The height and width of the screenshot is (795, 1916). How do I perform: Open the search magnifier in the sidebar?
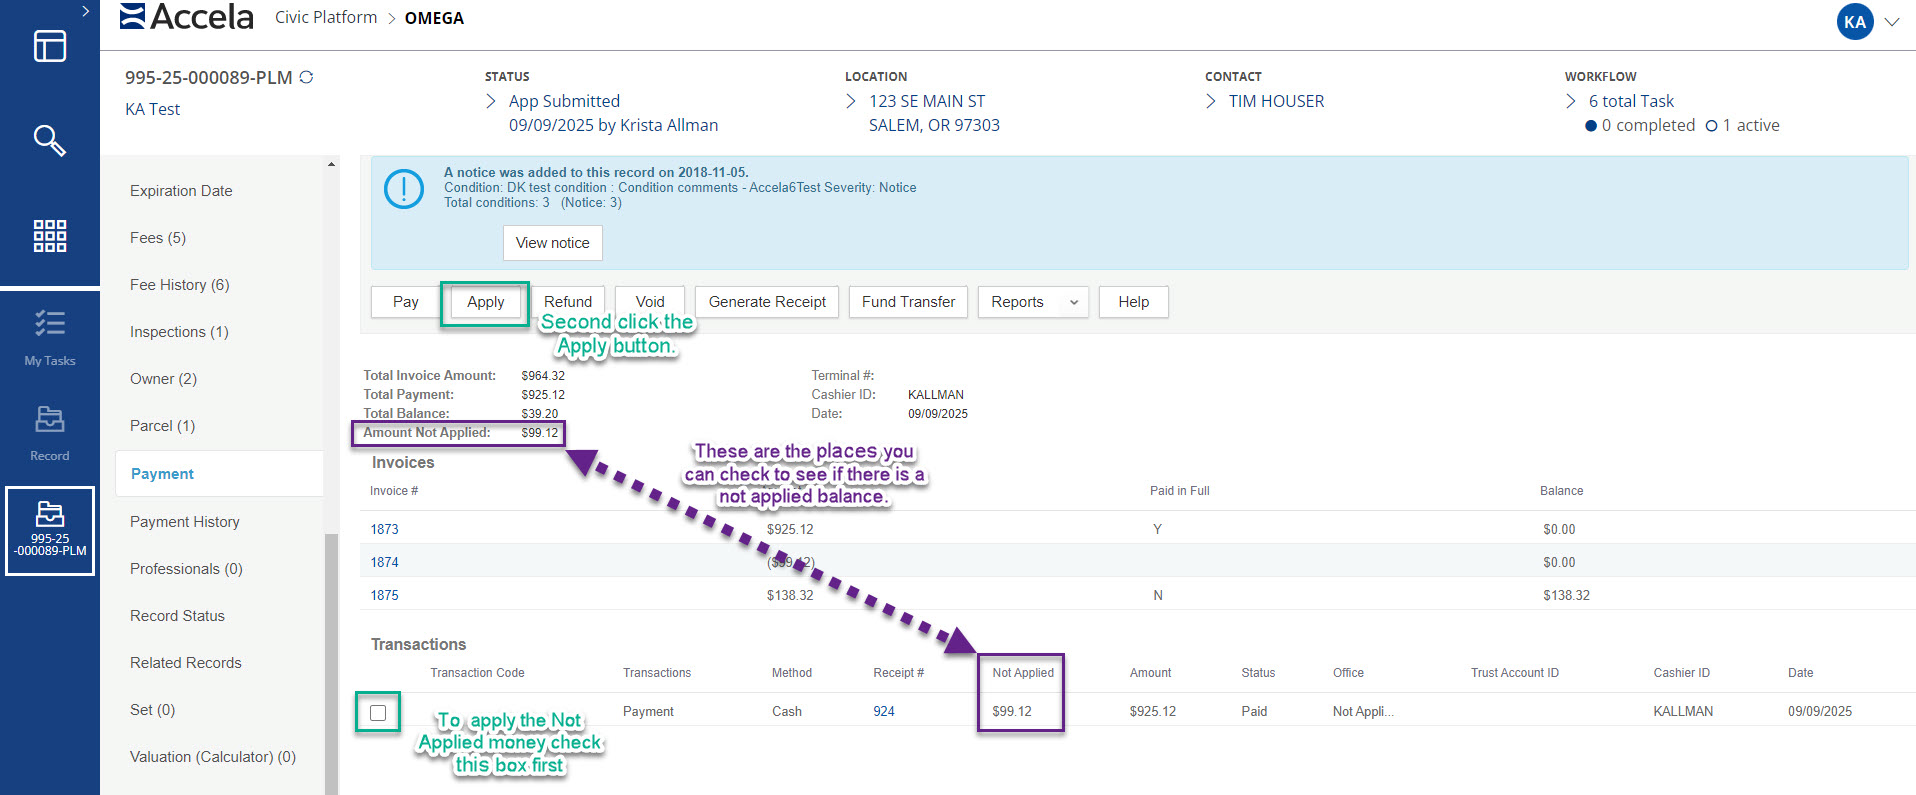(x=49, y=140)
